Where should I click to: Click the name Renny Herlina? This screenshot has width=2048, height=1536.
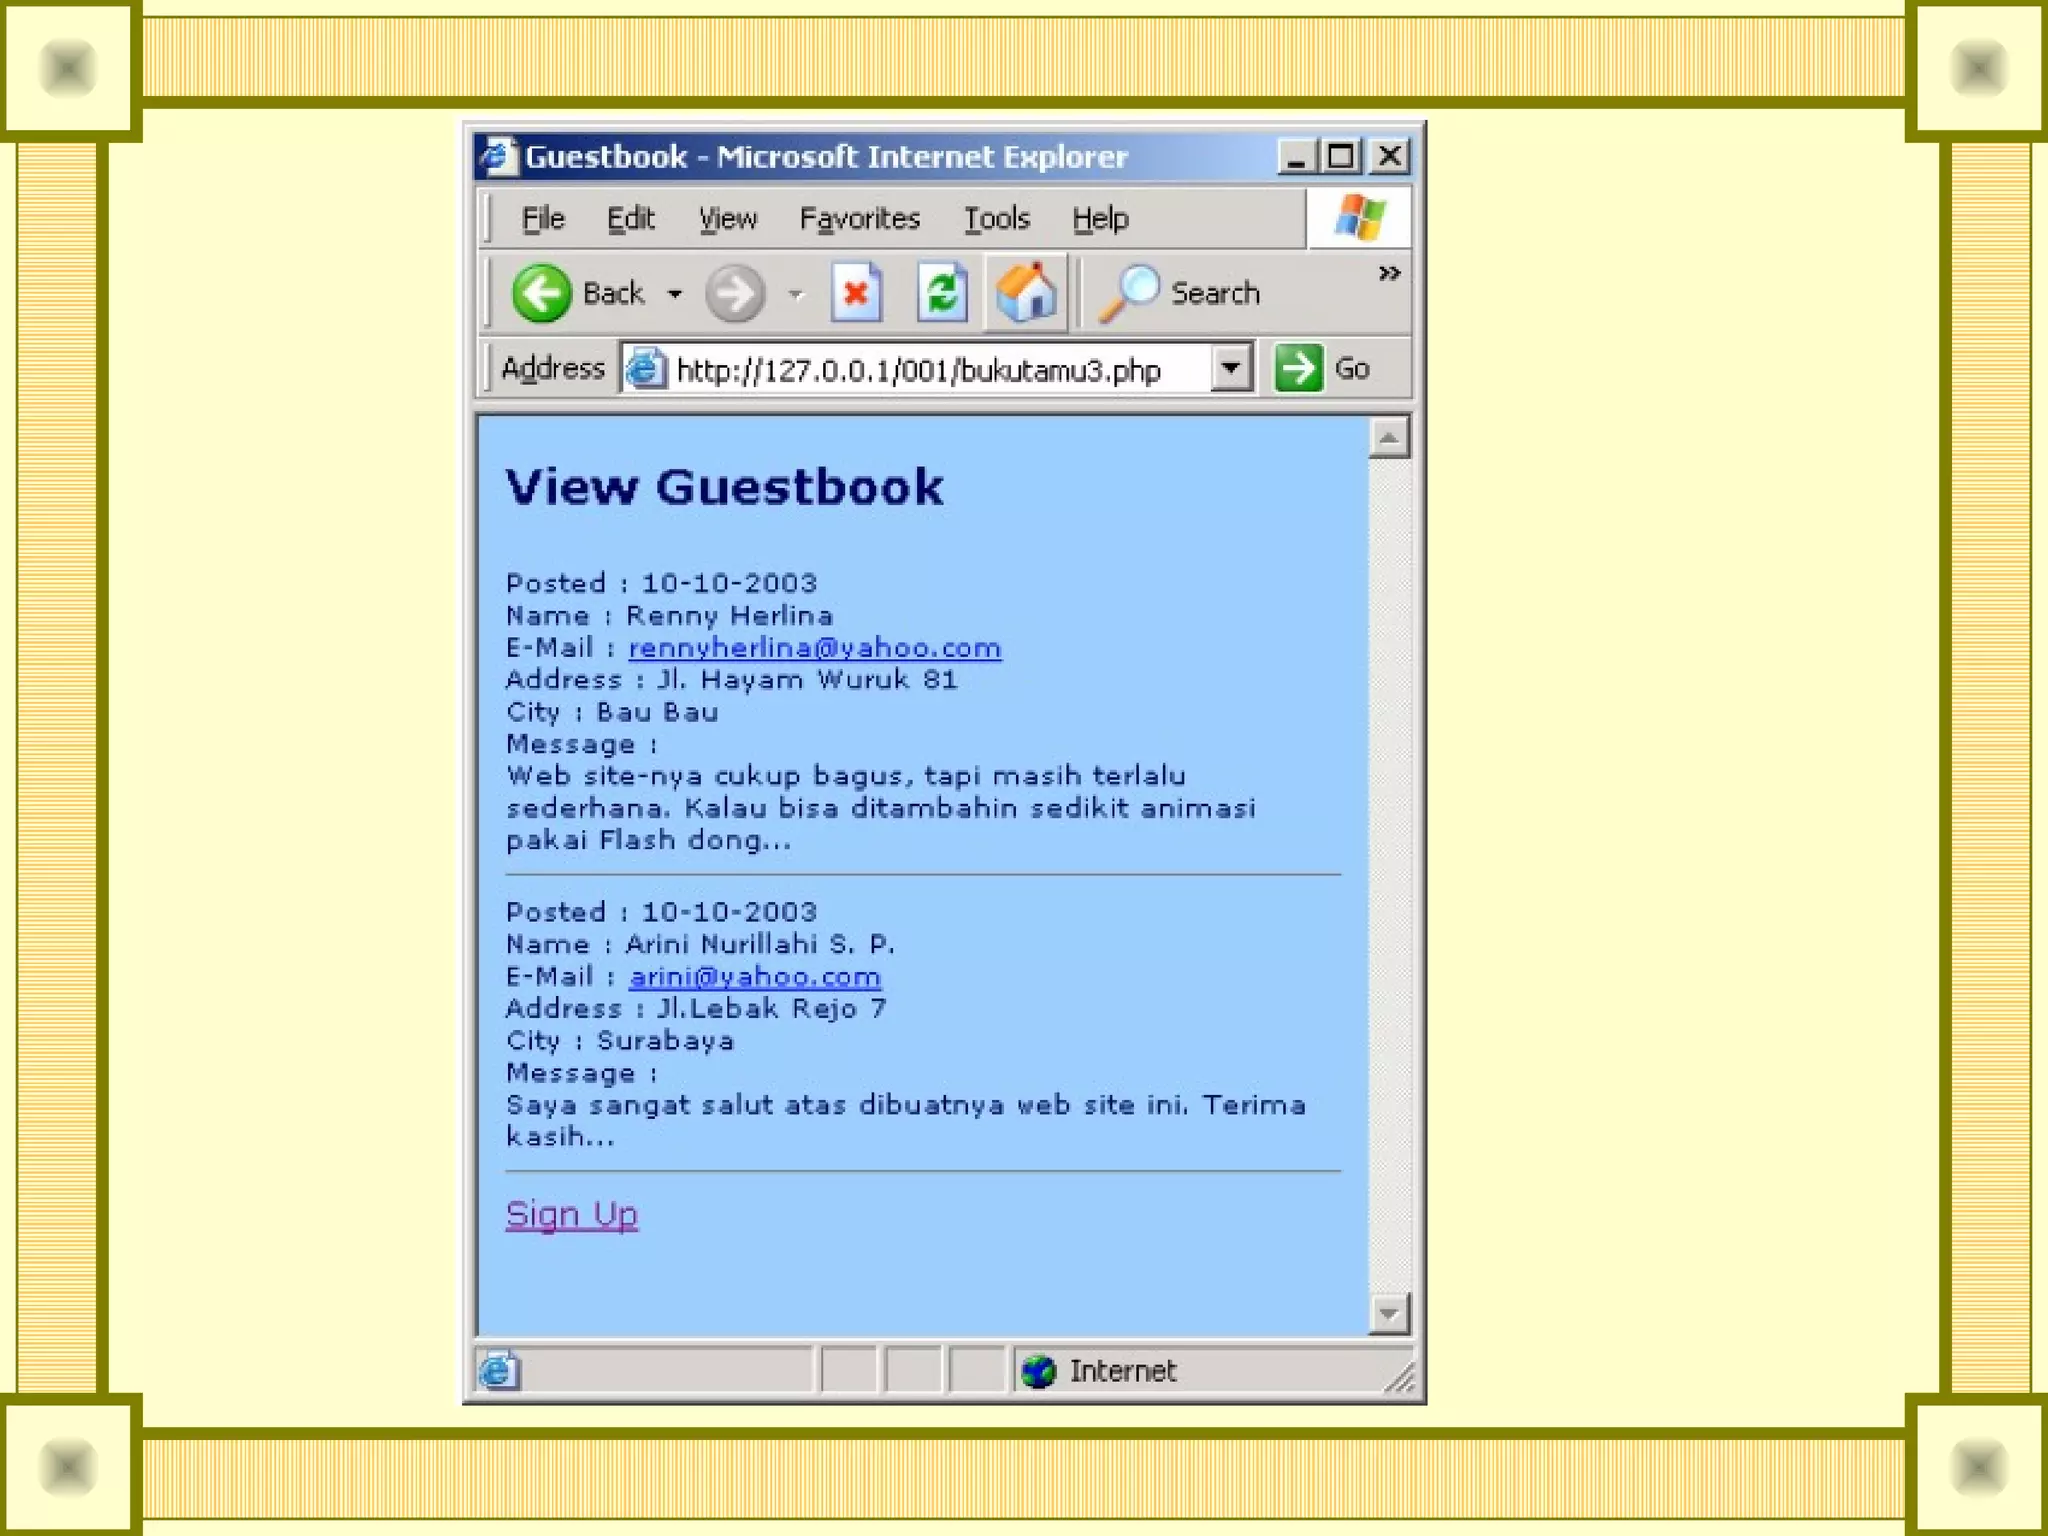[729, 616]
